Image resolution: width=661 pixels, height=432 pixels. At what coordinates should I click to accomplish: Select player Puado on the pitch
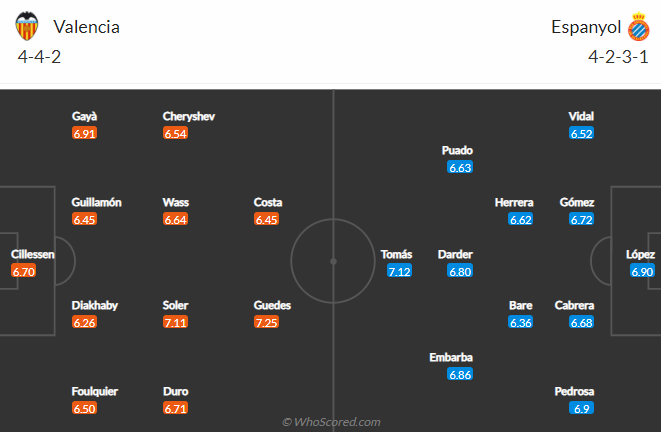(x=457, y=150)
